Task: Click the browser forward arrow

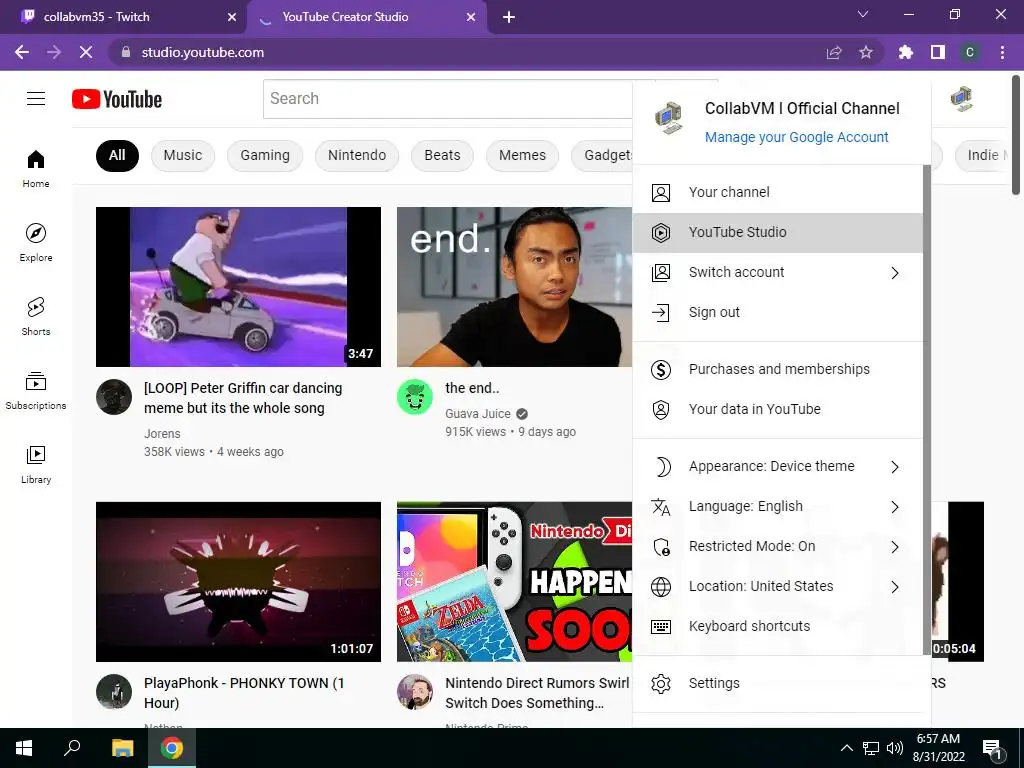Action: 54,52
